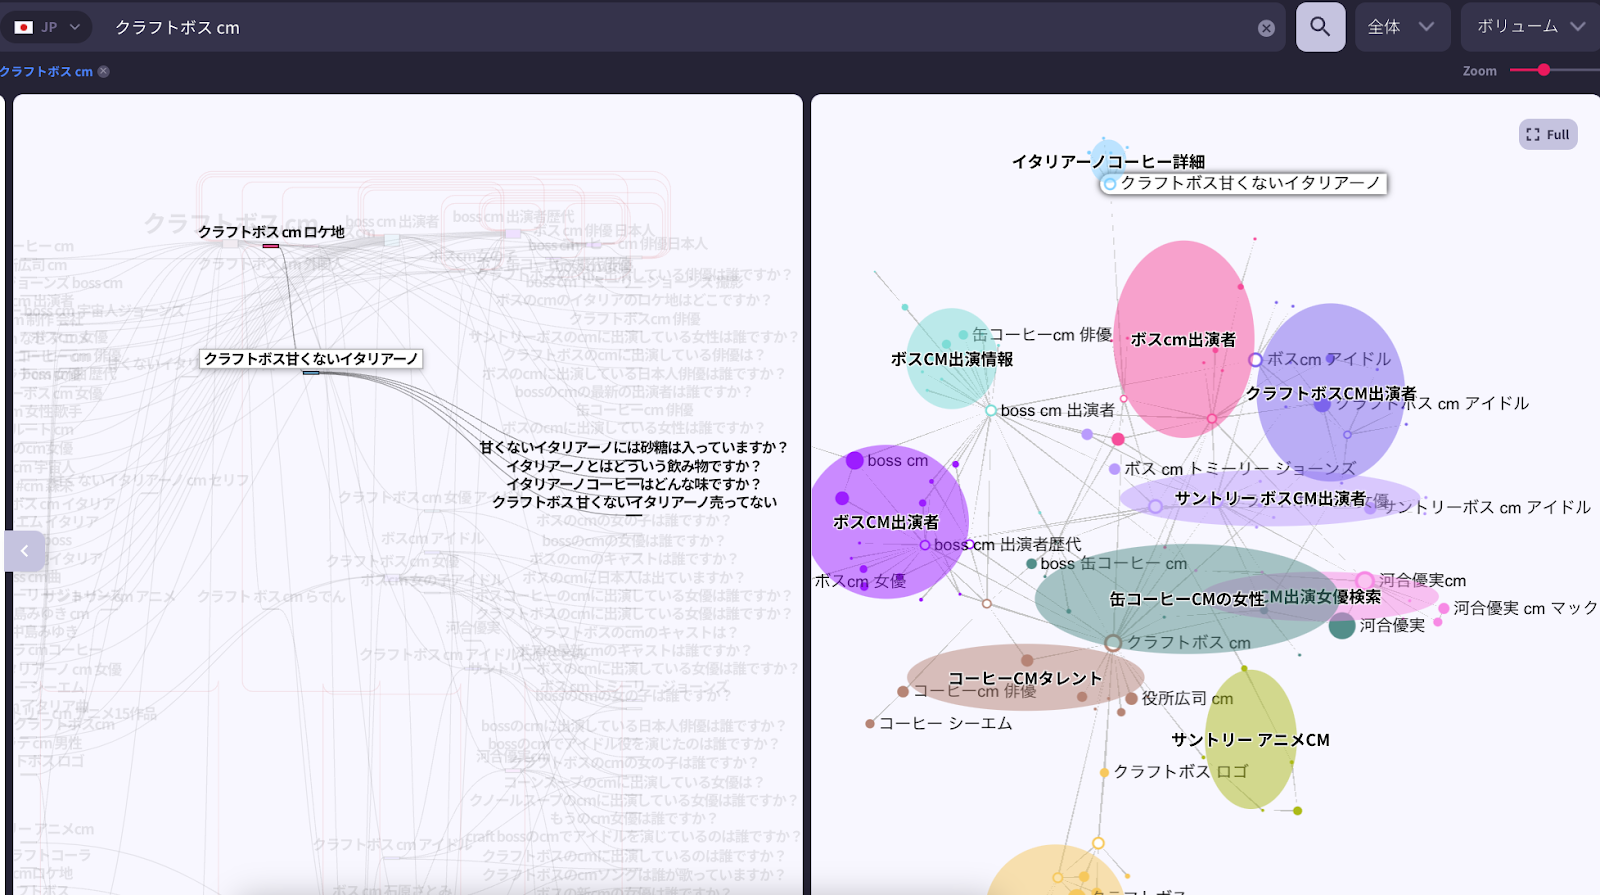
Task: Click the コーヒーcm 俳優 node
Action: 967,691
